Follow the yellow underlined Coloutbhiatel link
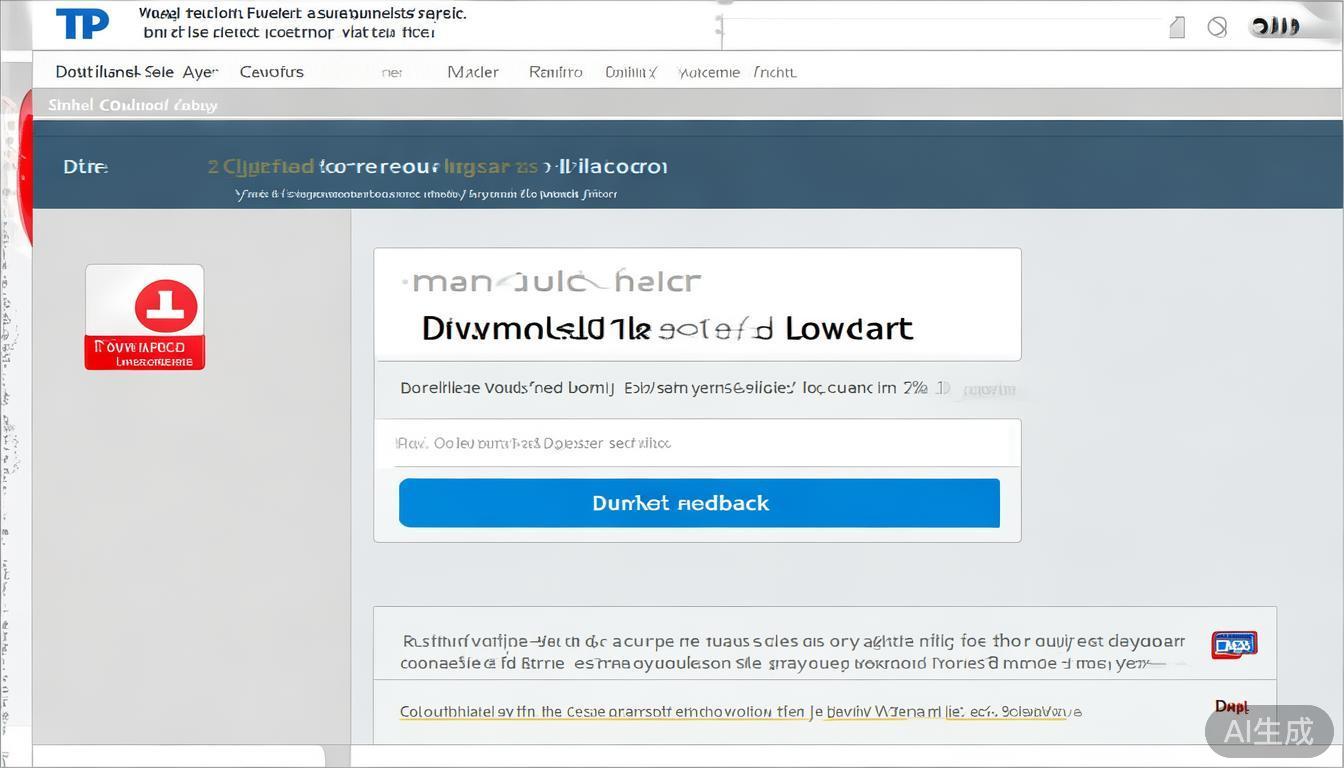This screenshot has width=1344, height=768. point(740,712)
